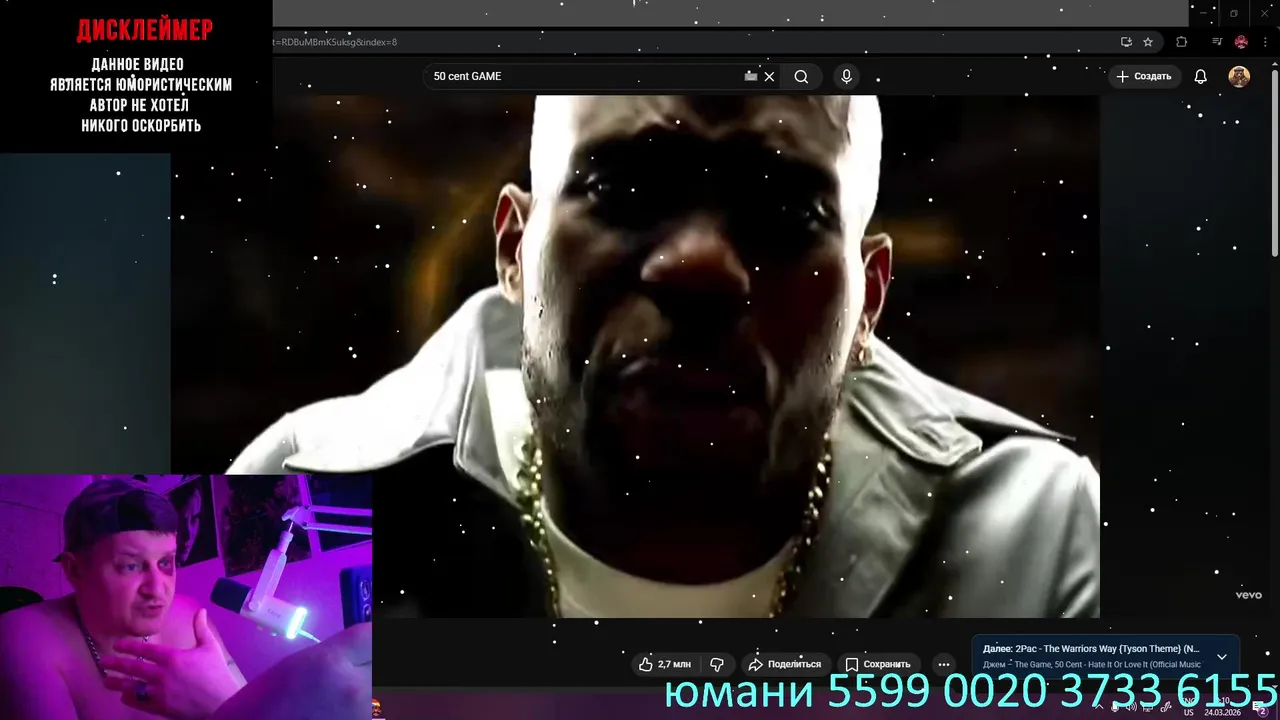
Task: Like the video with 2,7 млн likes
Action: pos(665,664)
